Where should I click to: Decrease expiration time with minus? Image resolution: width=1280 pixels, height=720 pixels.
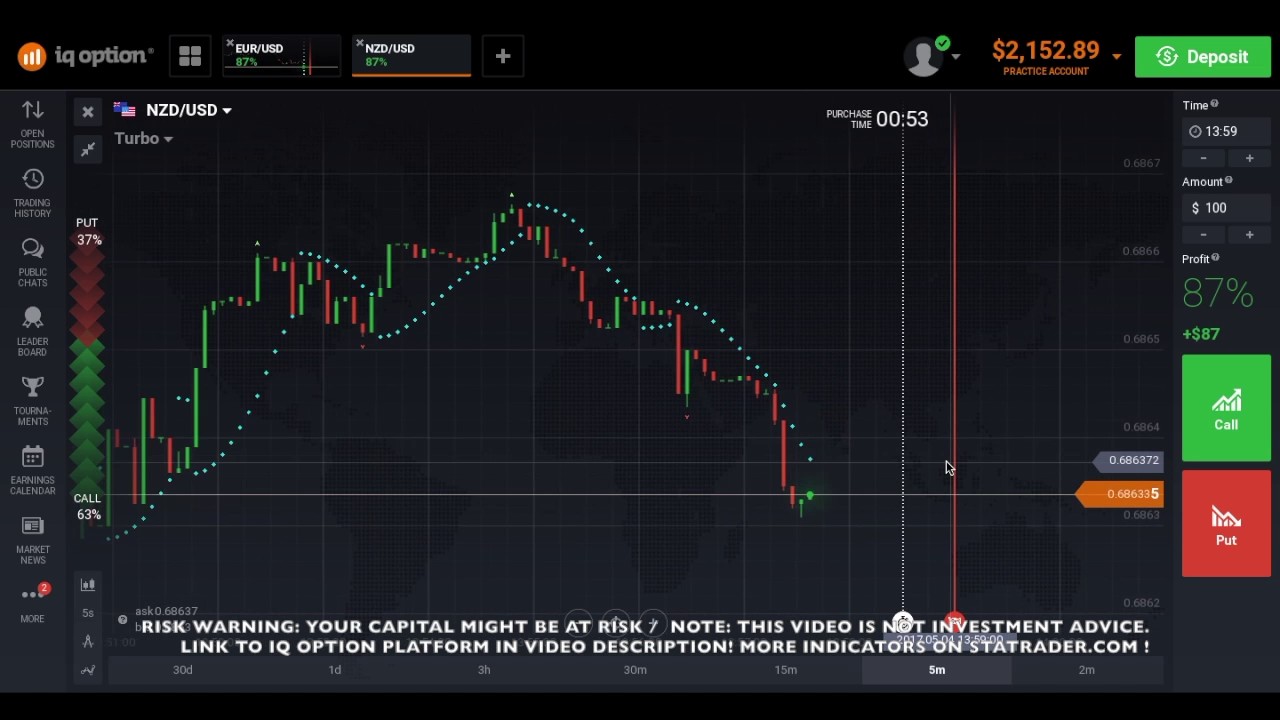coord(1204,158)
